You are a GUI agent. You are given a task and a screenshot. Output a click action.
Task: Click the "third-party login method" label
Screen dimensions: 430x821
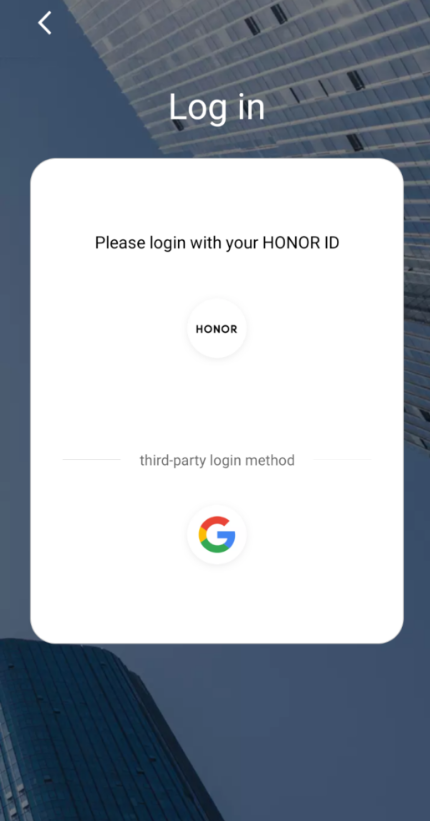(217, 460)
